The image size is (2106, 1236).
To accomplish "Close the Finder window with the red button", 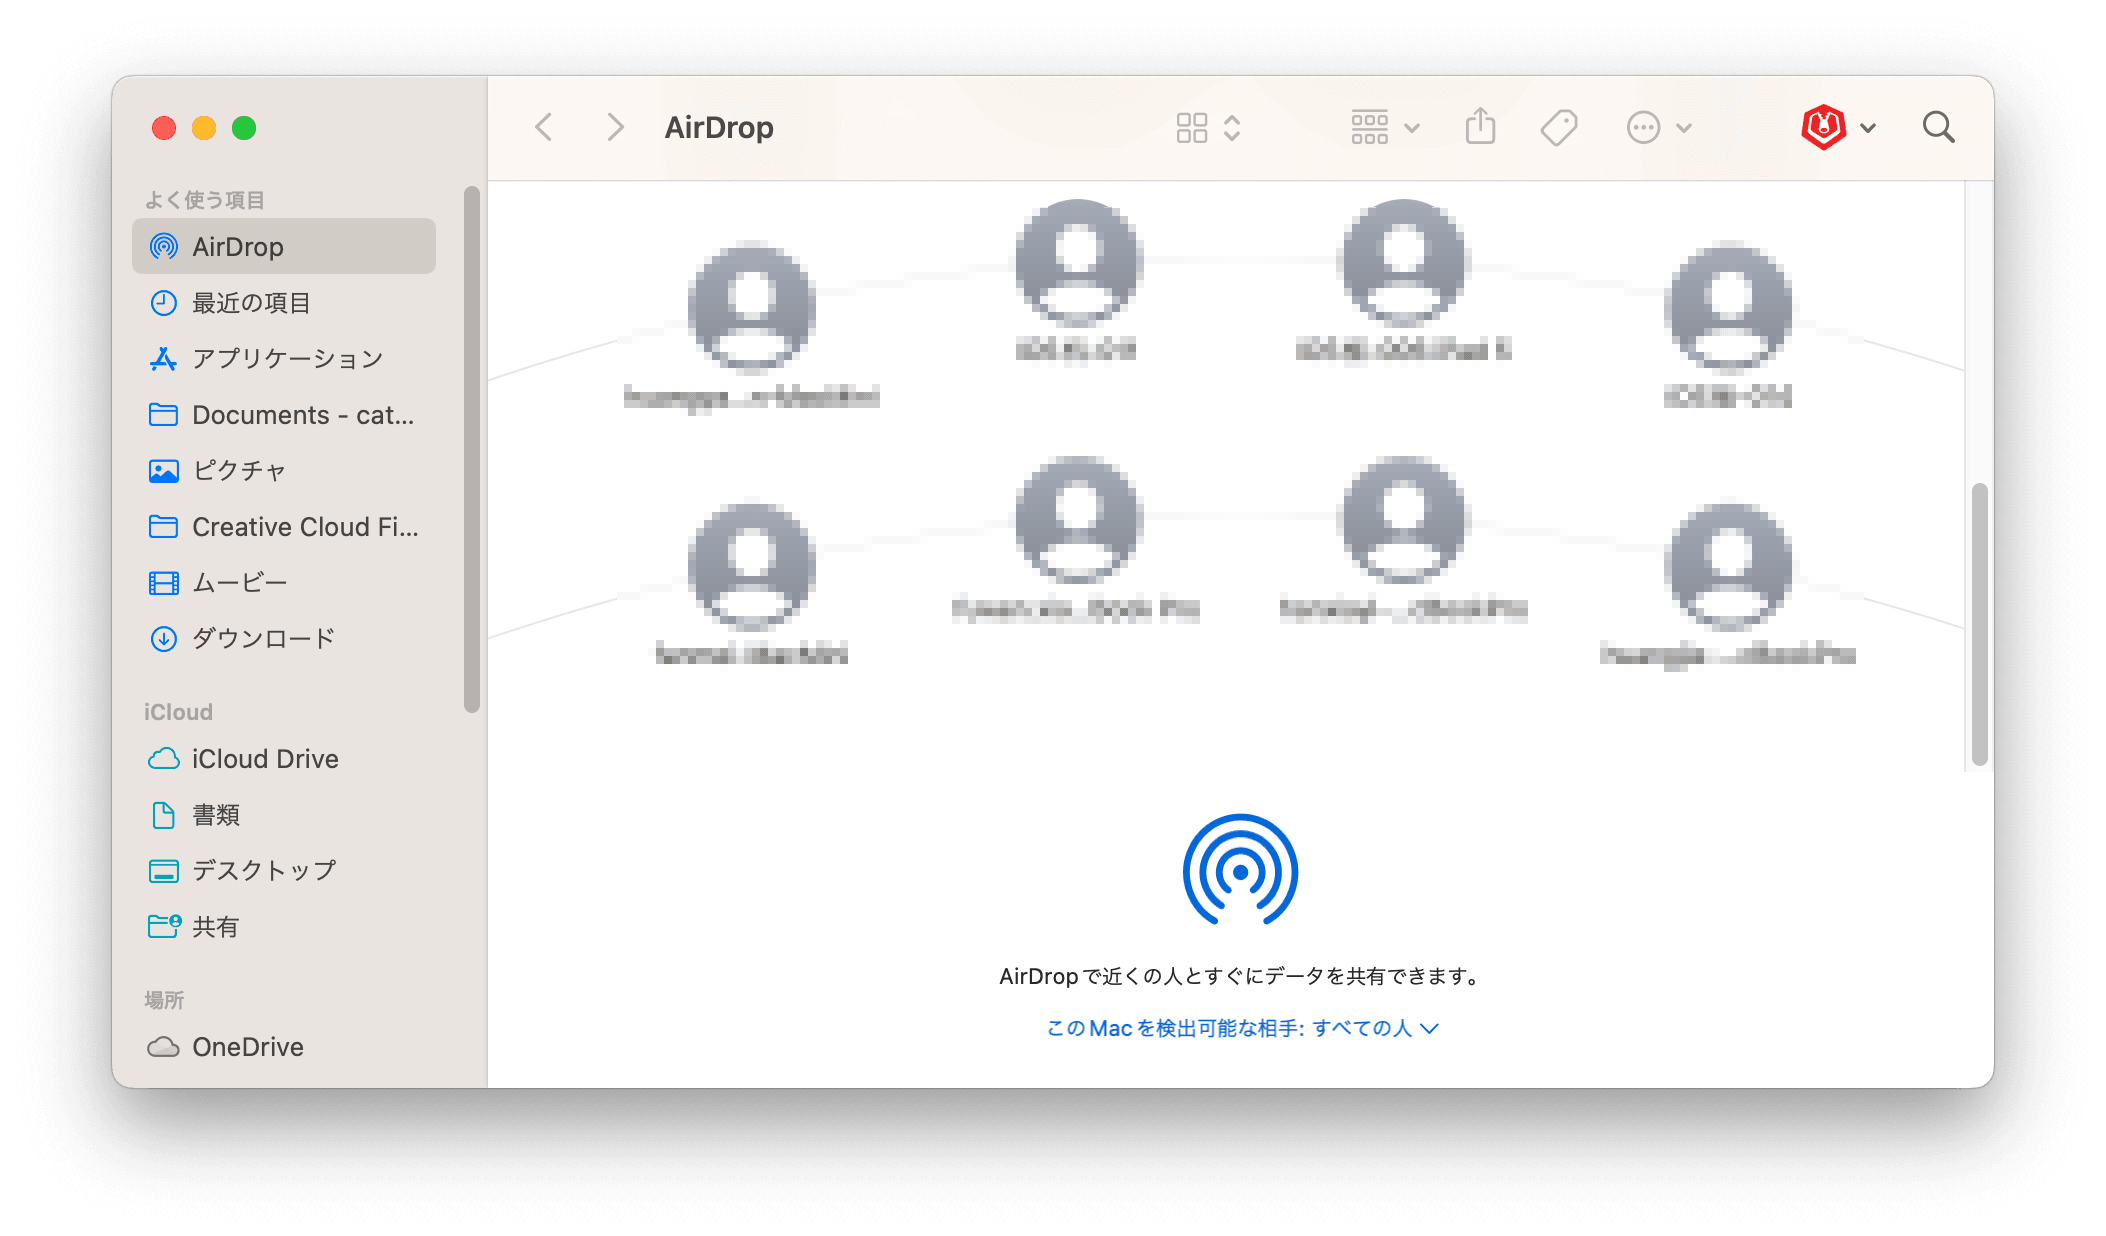I will pos(164,128).
